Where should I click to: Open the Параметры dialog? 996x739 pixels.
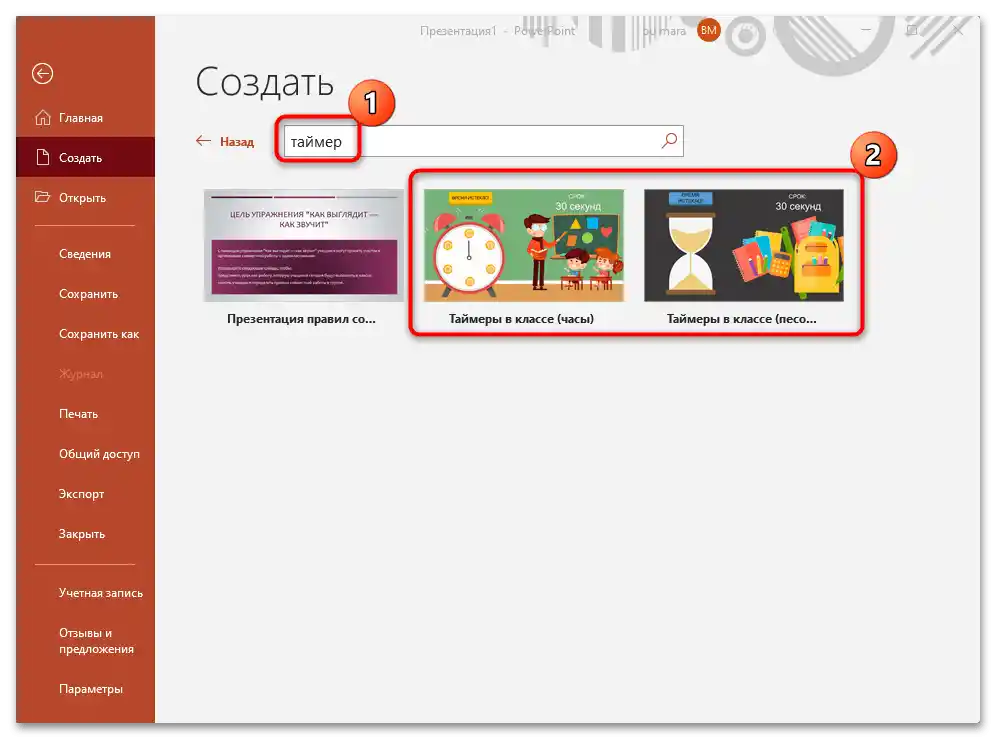coord(91,688)
